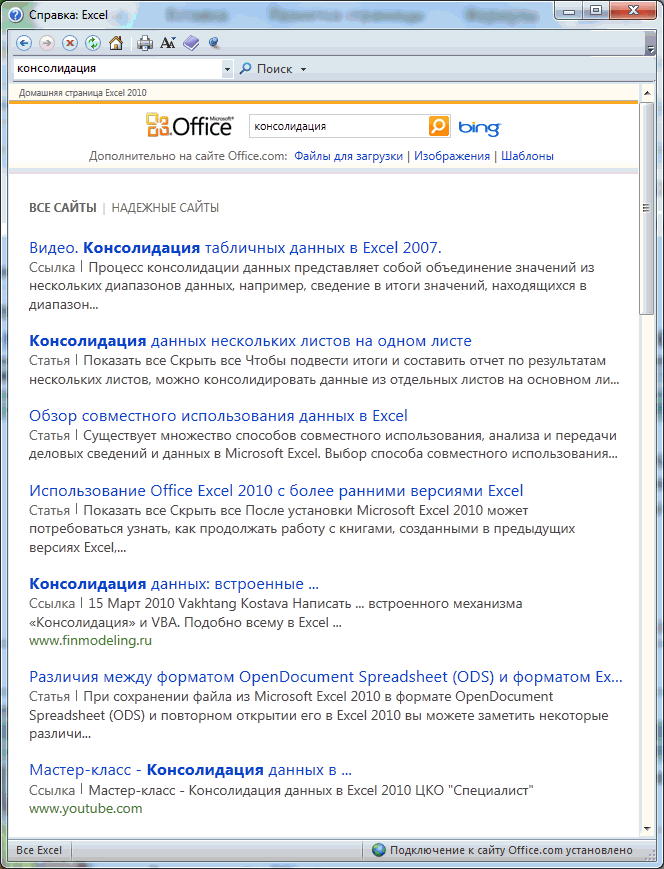
Task: Click the vertical scrollbar thumb
Action: tap(647, 208)
